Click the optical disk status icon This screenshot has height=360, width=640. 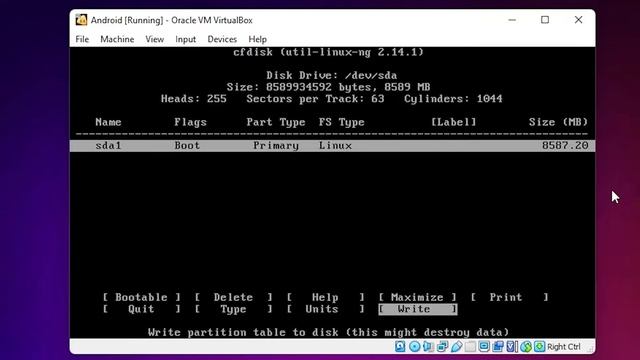(x=414, y=347)
